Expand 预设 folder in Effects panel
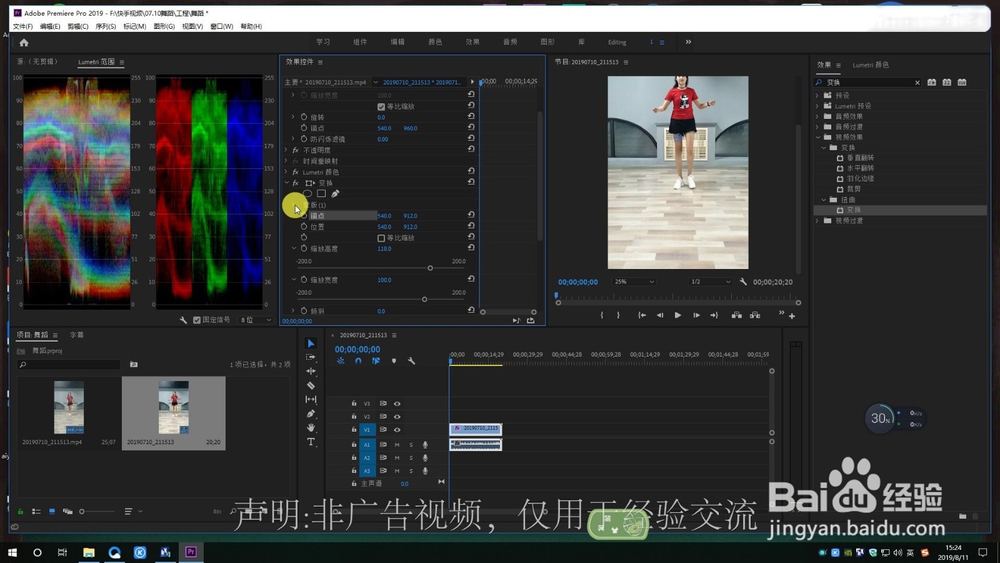Screen dimensions: 1000x563 (818, 96)
